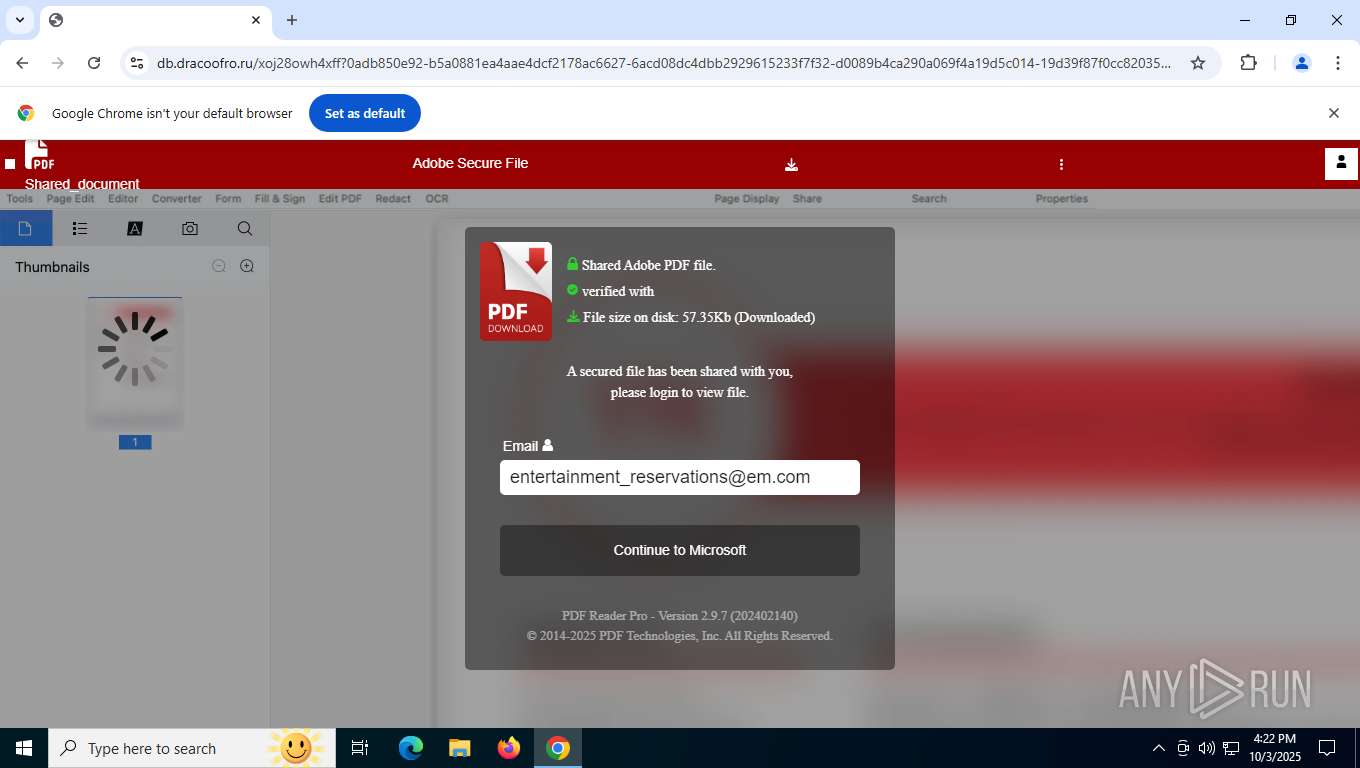Click the Continue to Microsoft button

tap(680, 550)
